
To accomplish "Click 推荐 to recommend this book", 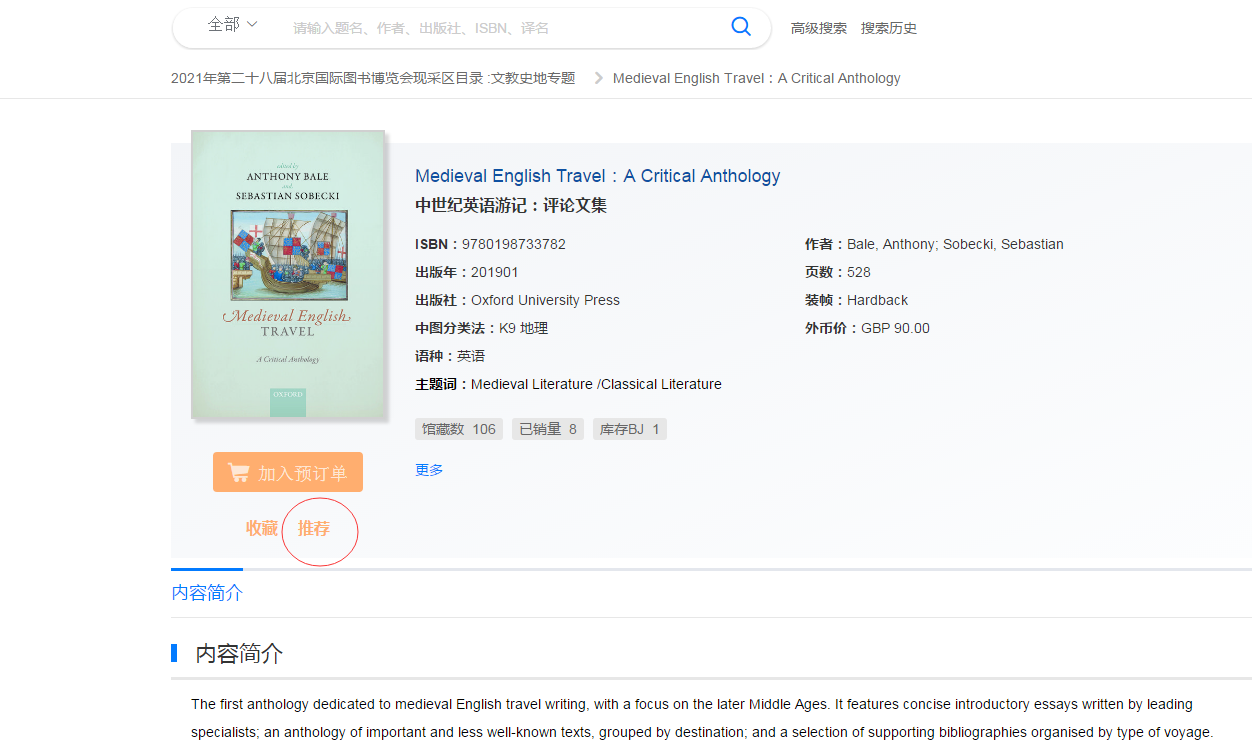I will tap(314, 528).
